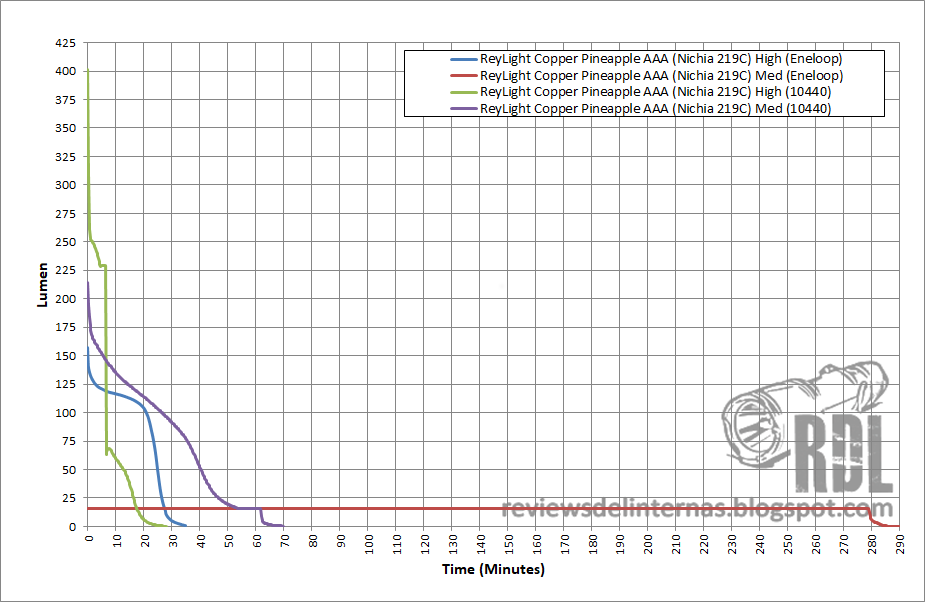Click the 30 tick label on the time axis
Screen dimensions: 925x602
(x=173, y=540)
